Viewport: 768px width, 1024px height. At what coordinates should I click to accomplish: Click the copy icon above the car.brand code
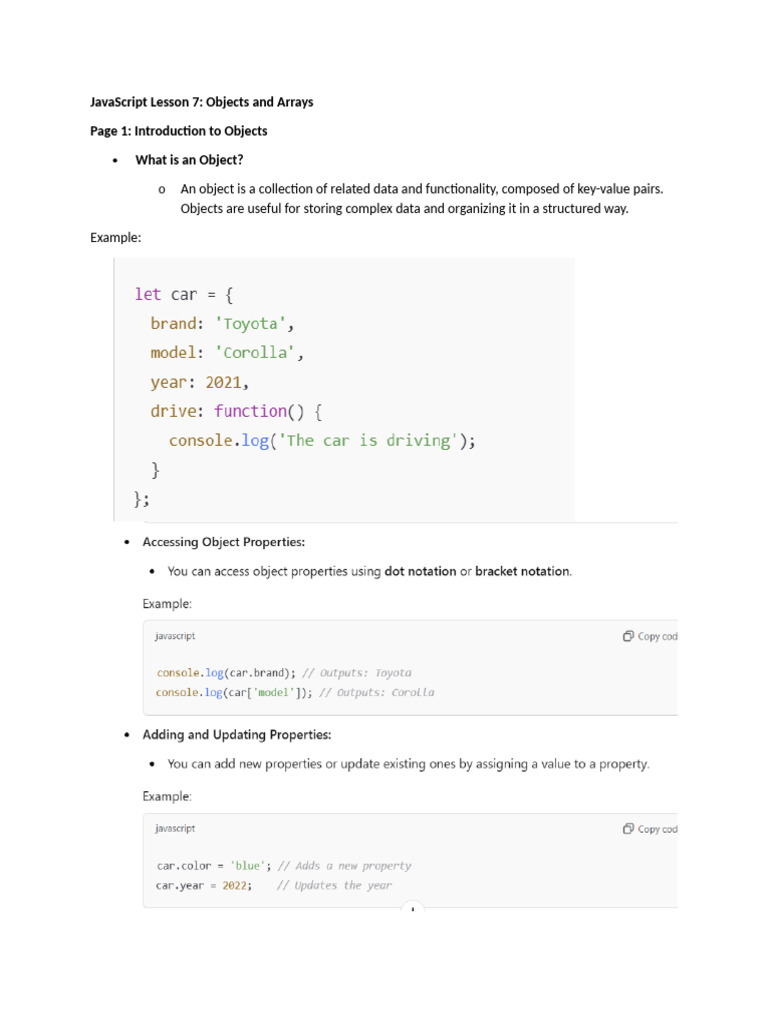pos(628,636)
